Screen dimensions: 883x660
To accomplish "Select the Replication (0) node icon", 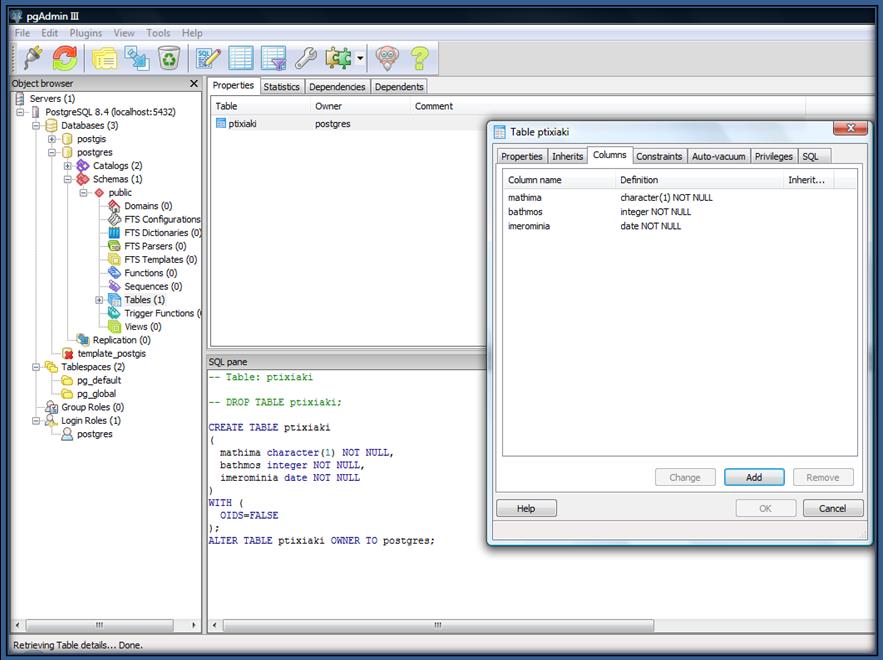I will coord(83,340).
